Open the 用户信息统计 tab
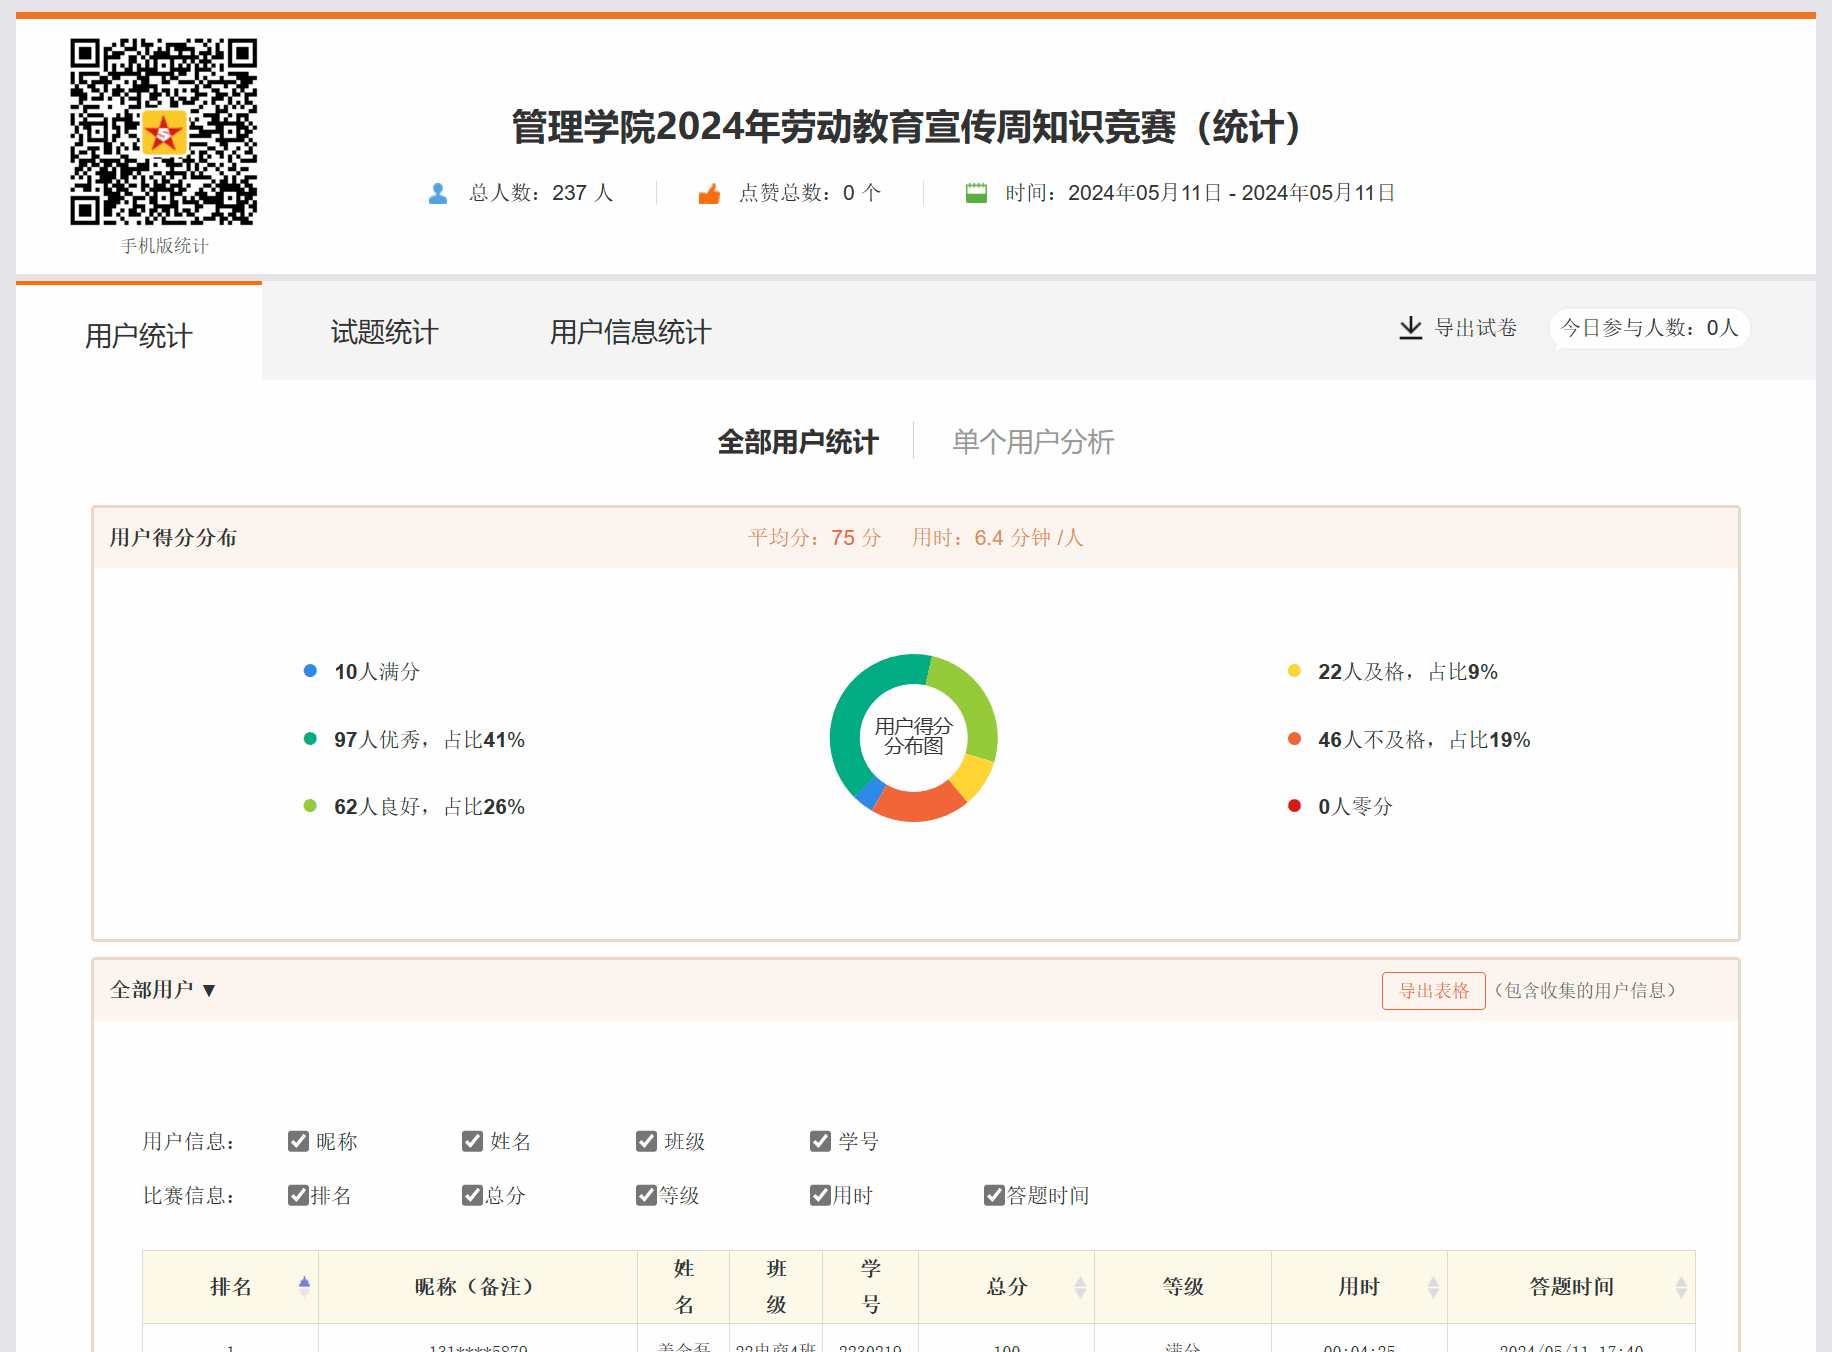This screenshot has width=1832, height=1352. [630, 332]
